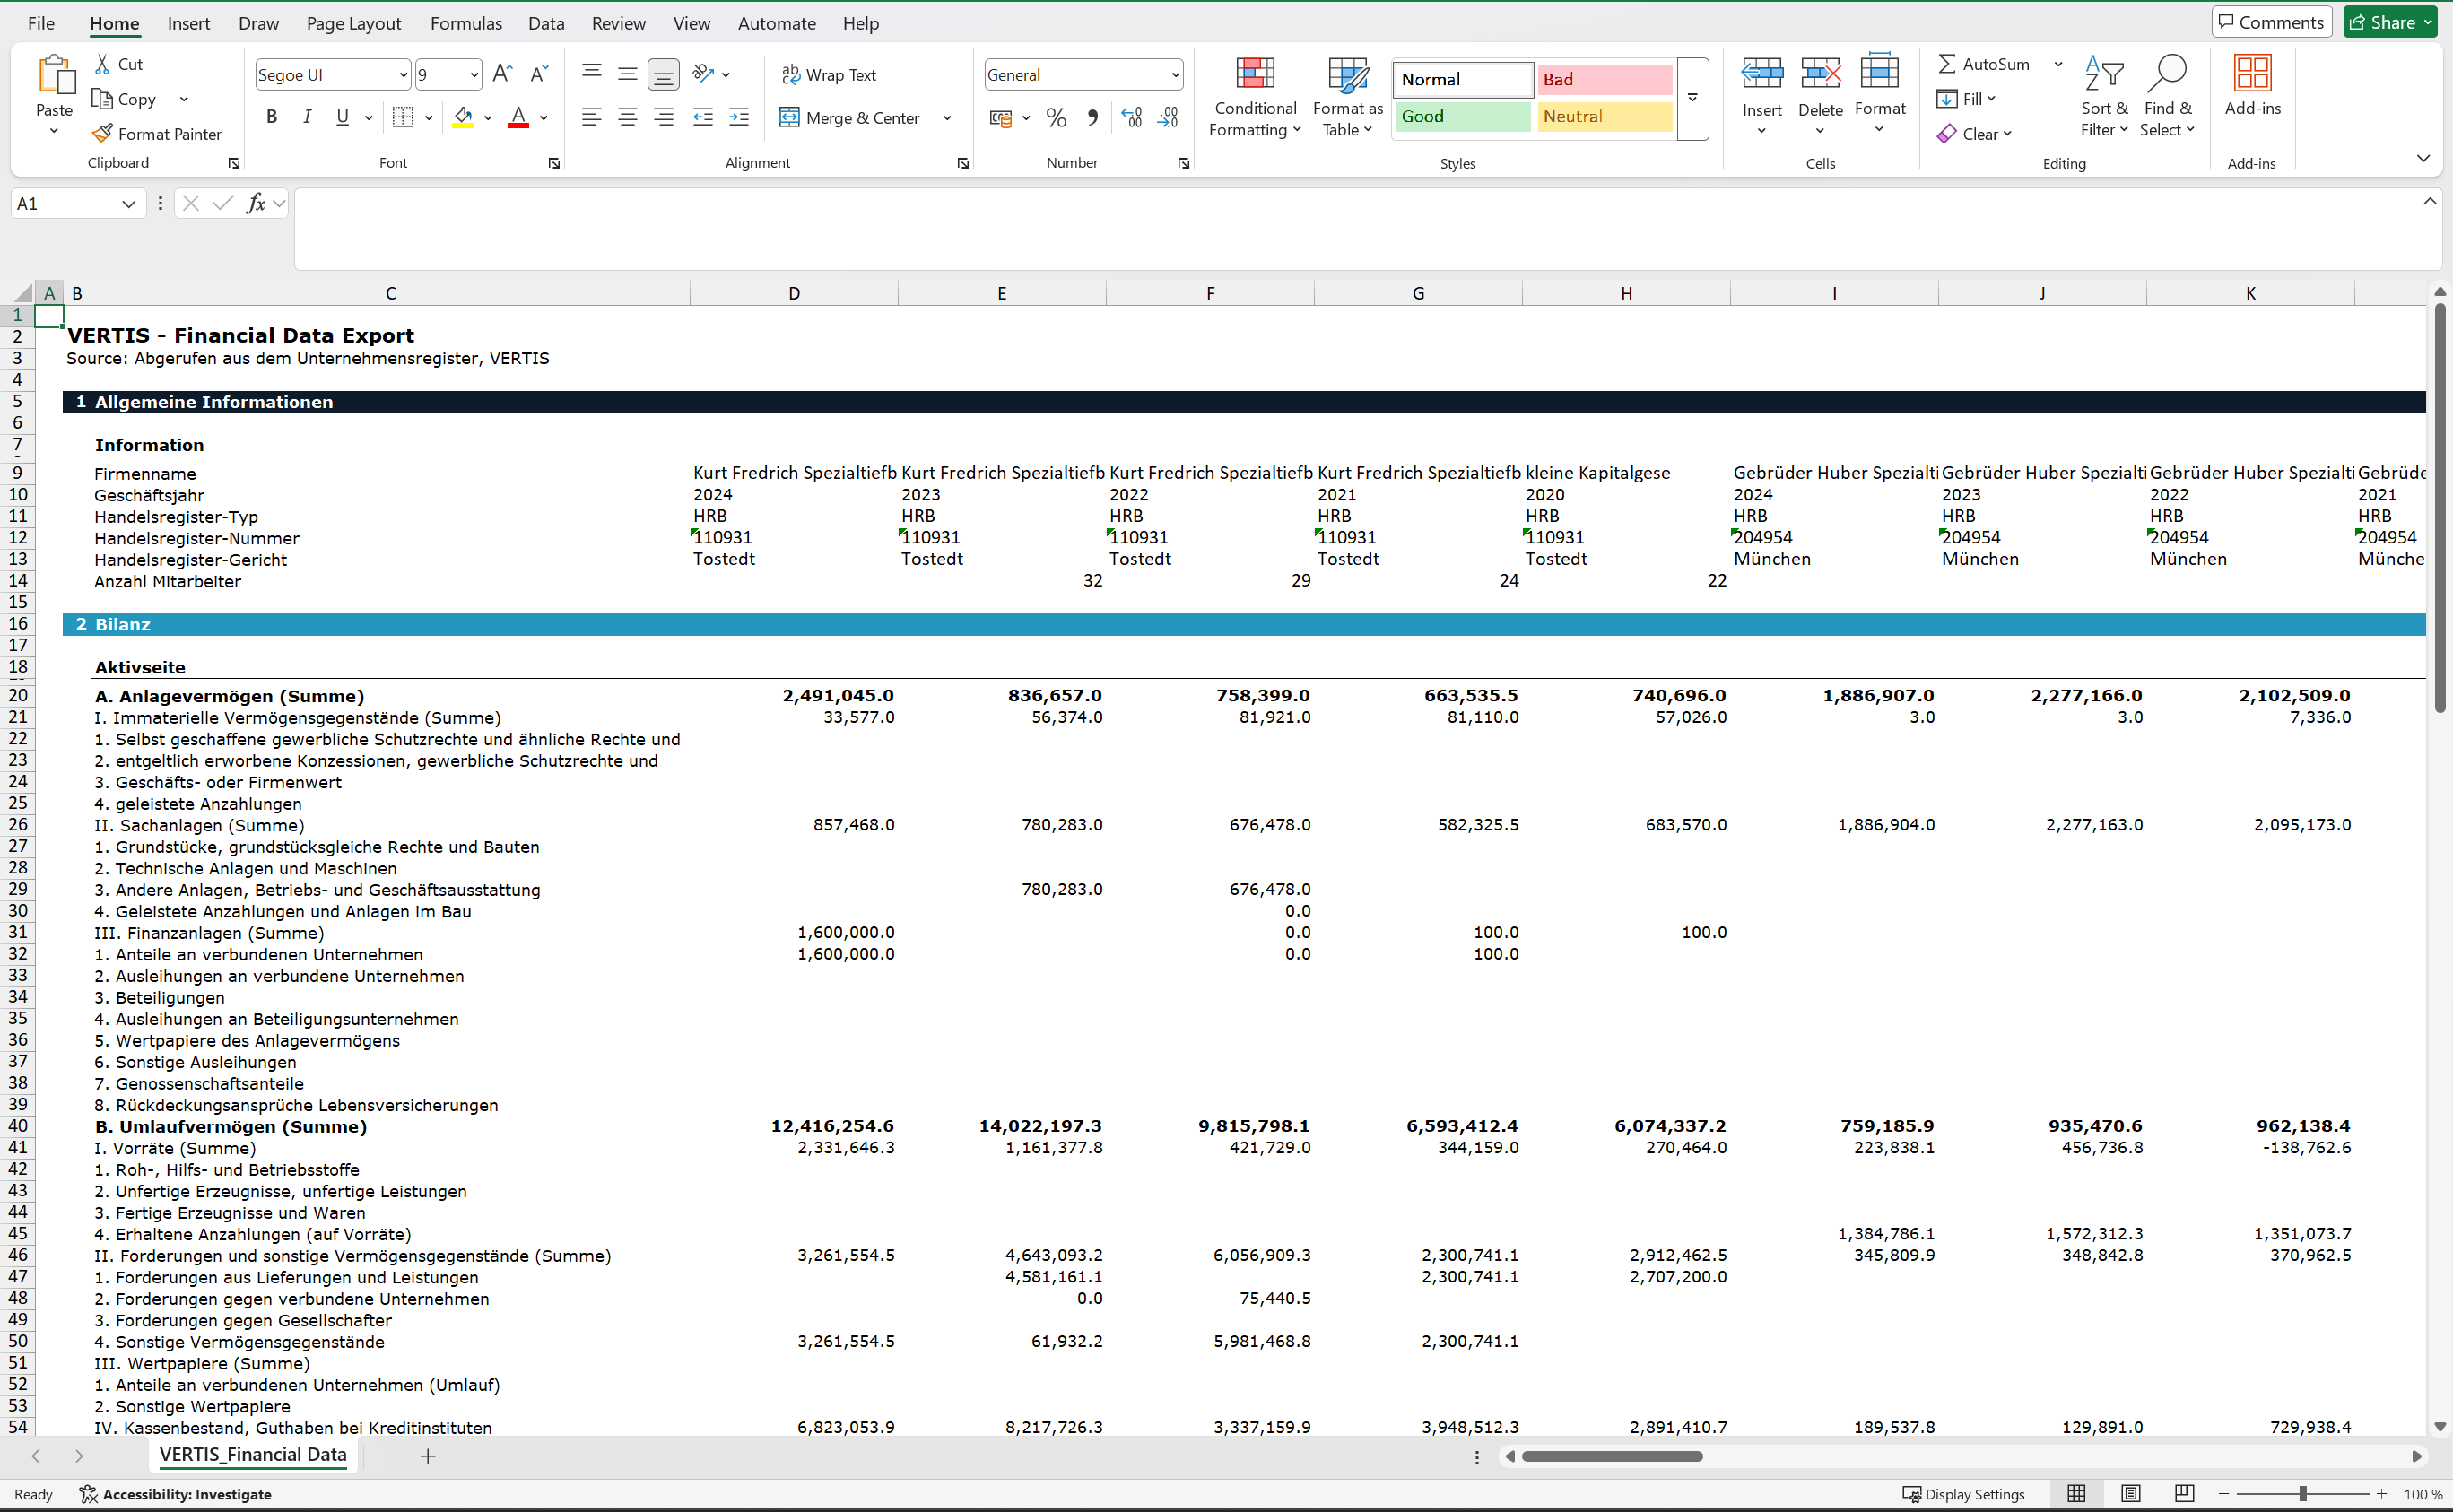Open the Page Layout tab
Screen dimensions: 2453x1512
tap(353, 23)
